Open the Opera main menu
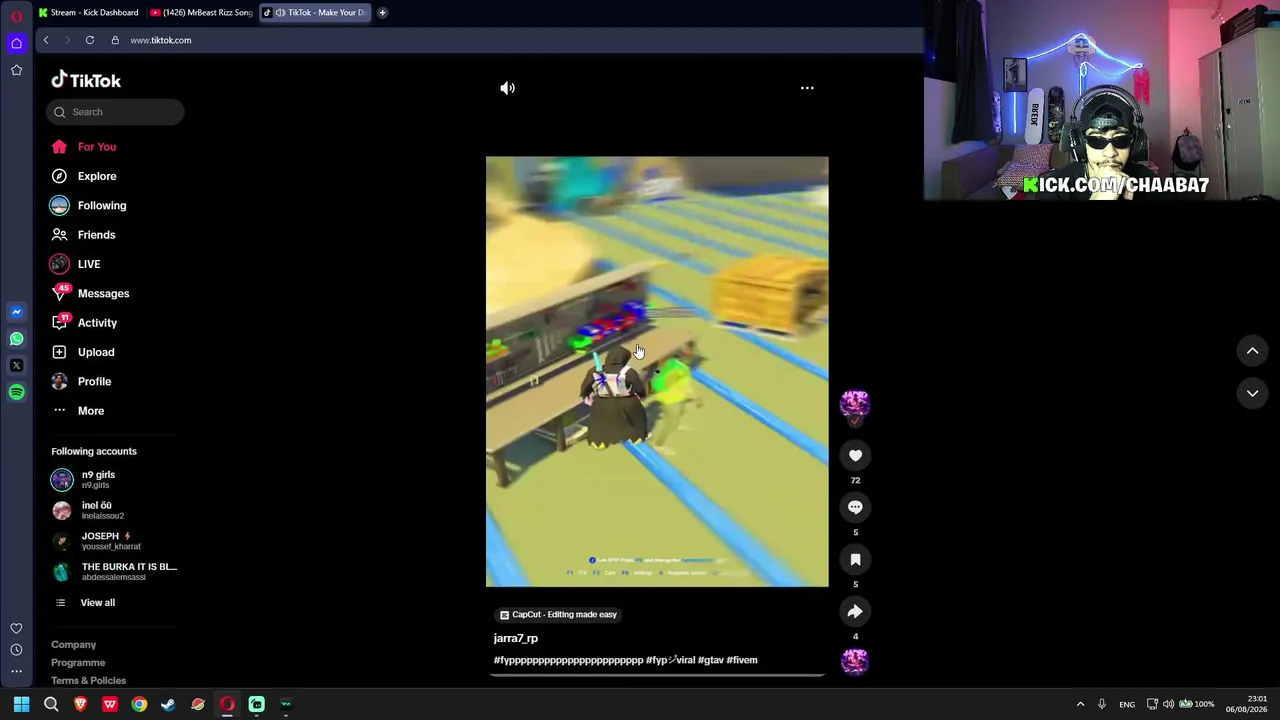The image size is (1280, 720). (x=16, y=15)
